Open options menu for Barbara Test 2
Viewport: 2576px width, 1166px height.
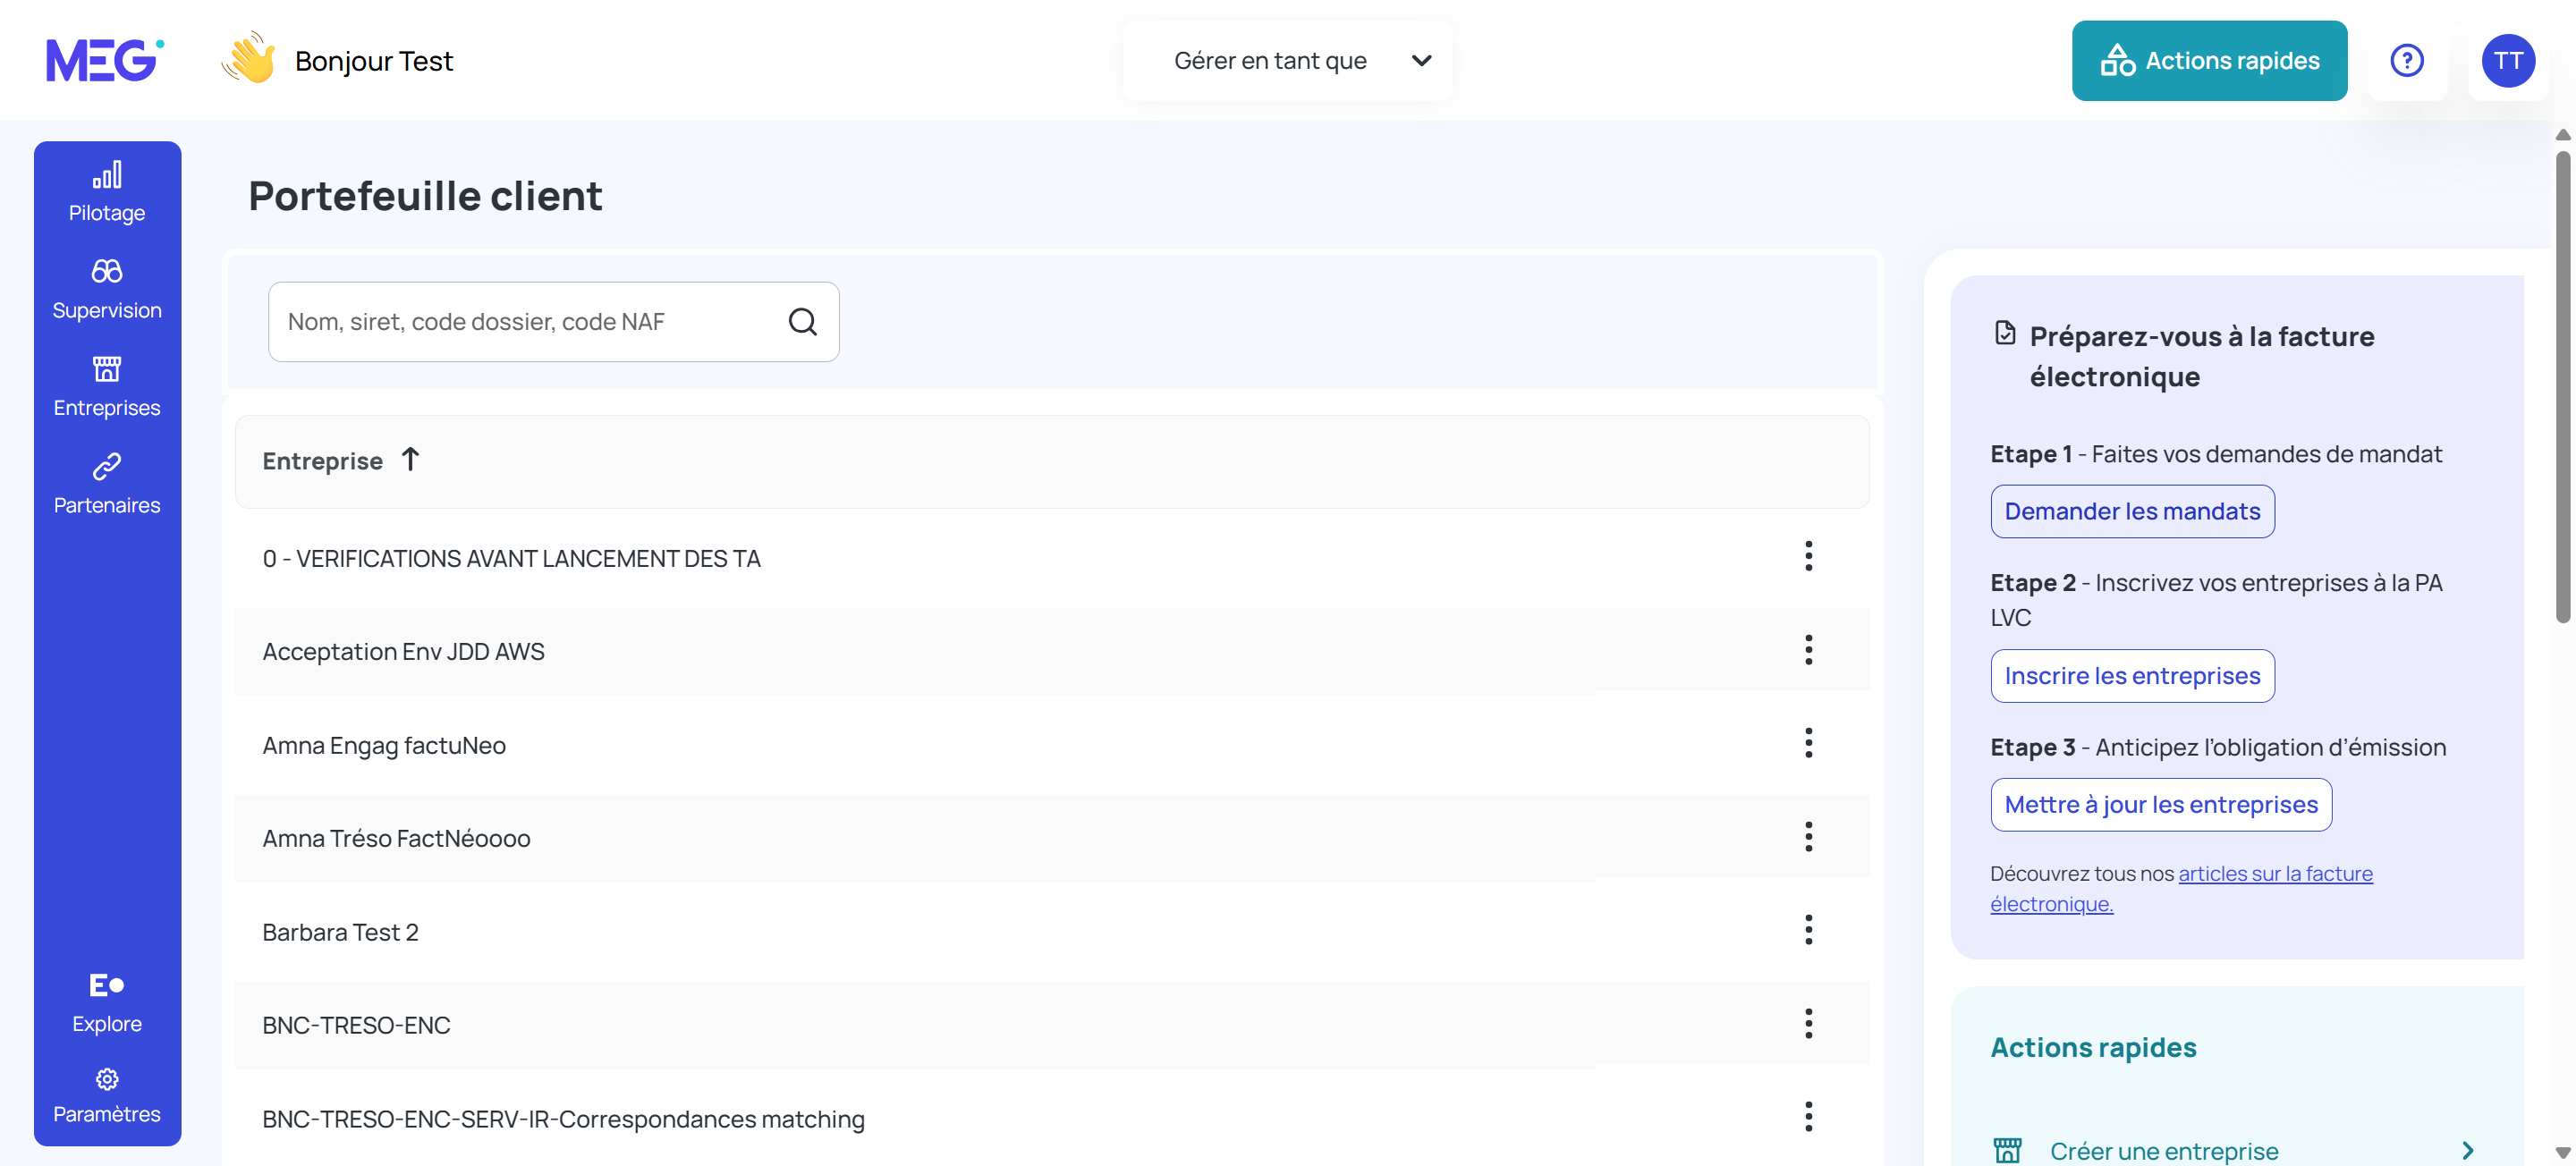click(1808, 930)
